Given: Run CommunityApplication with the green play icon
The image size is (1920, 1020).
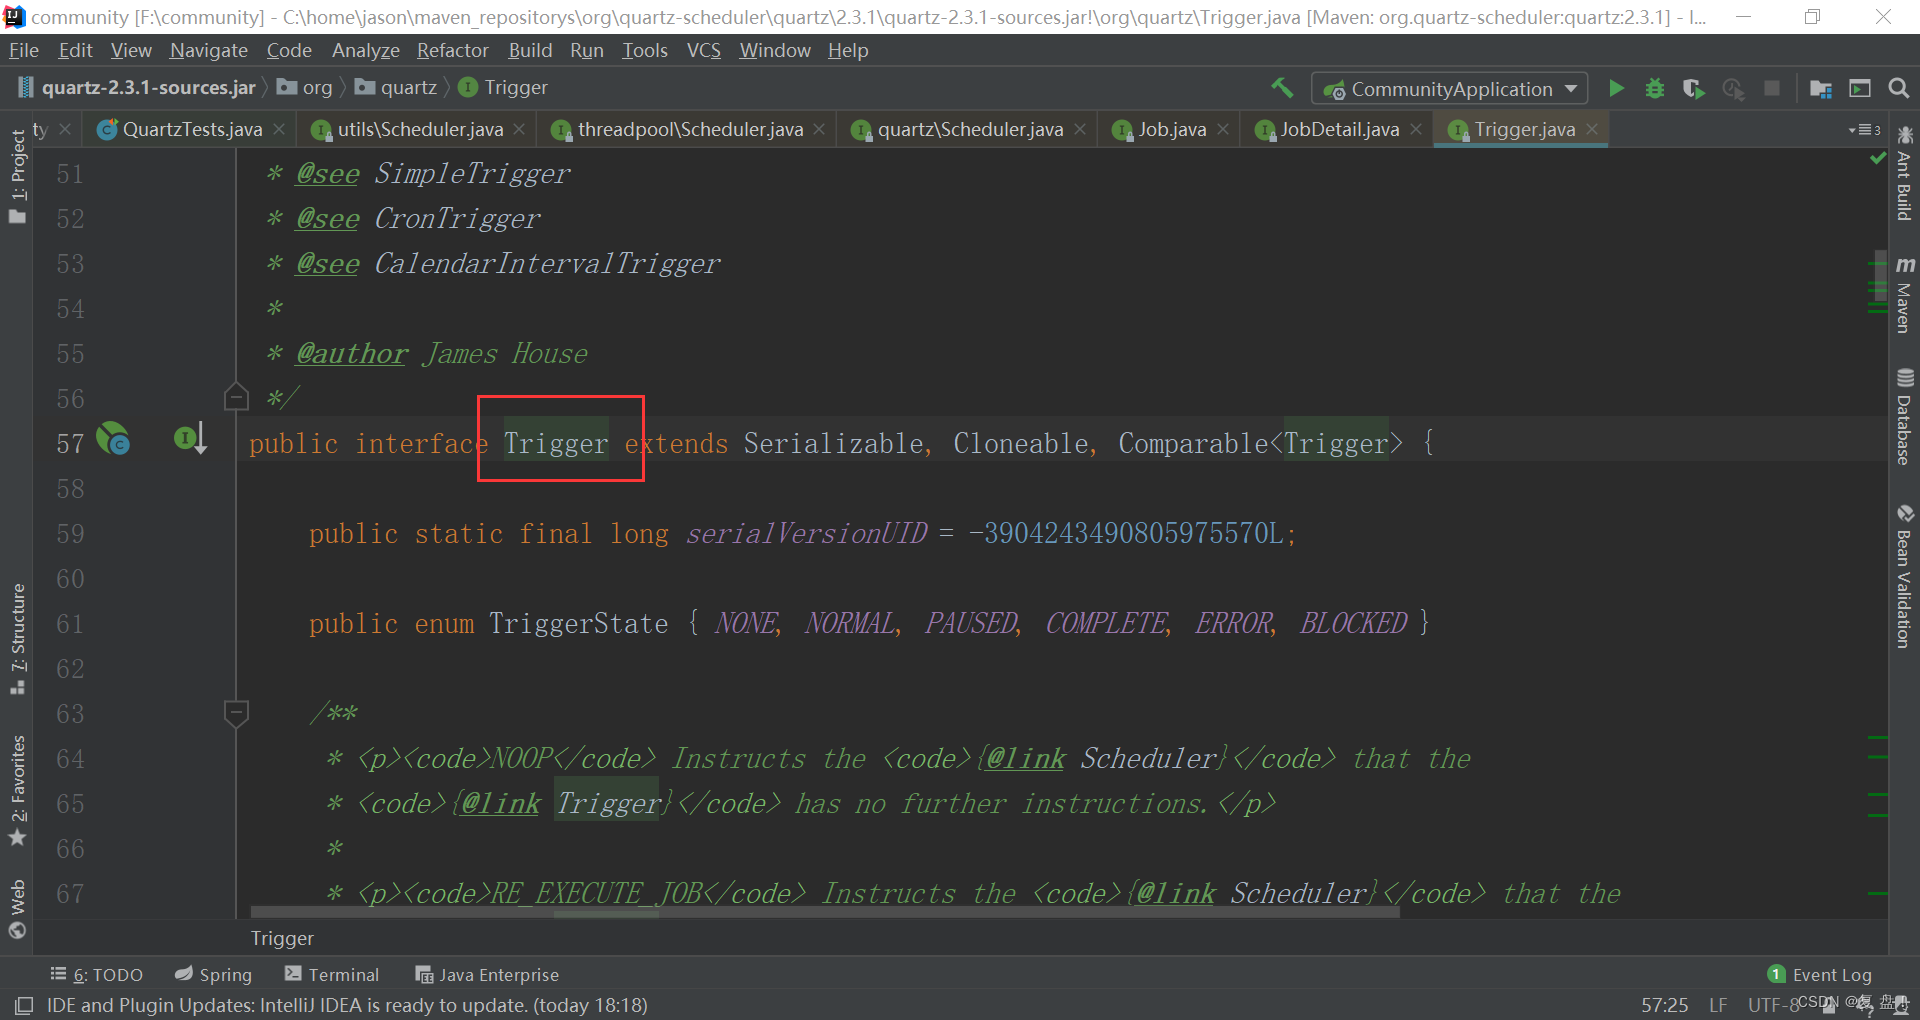Looking at the screenshot, I should 1616,88.
